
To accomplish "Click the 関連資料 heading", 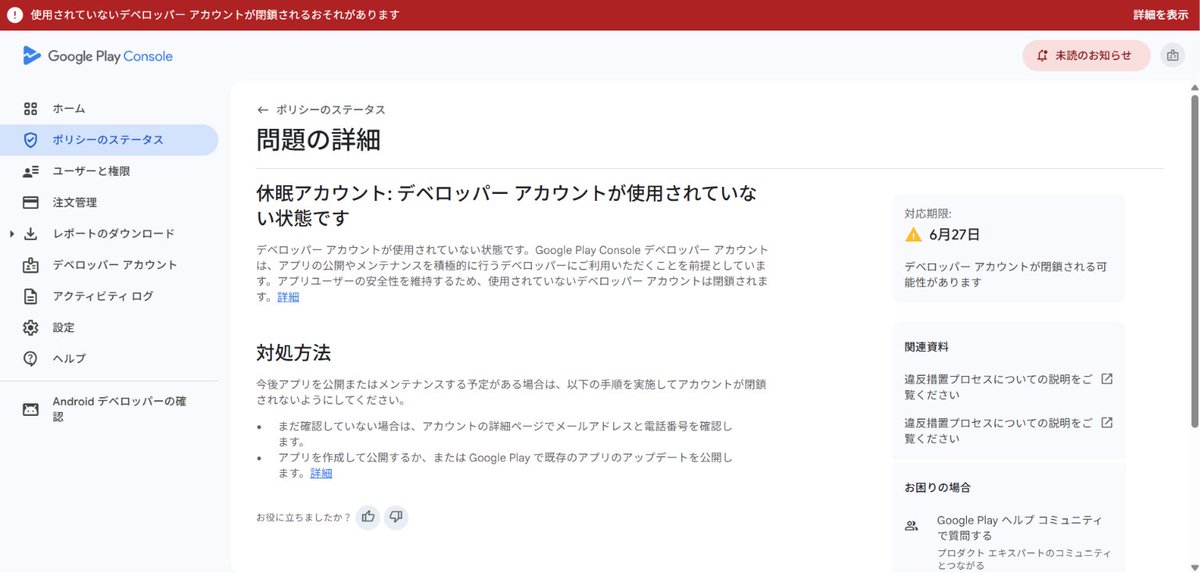I will tap(927, 347).
